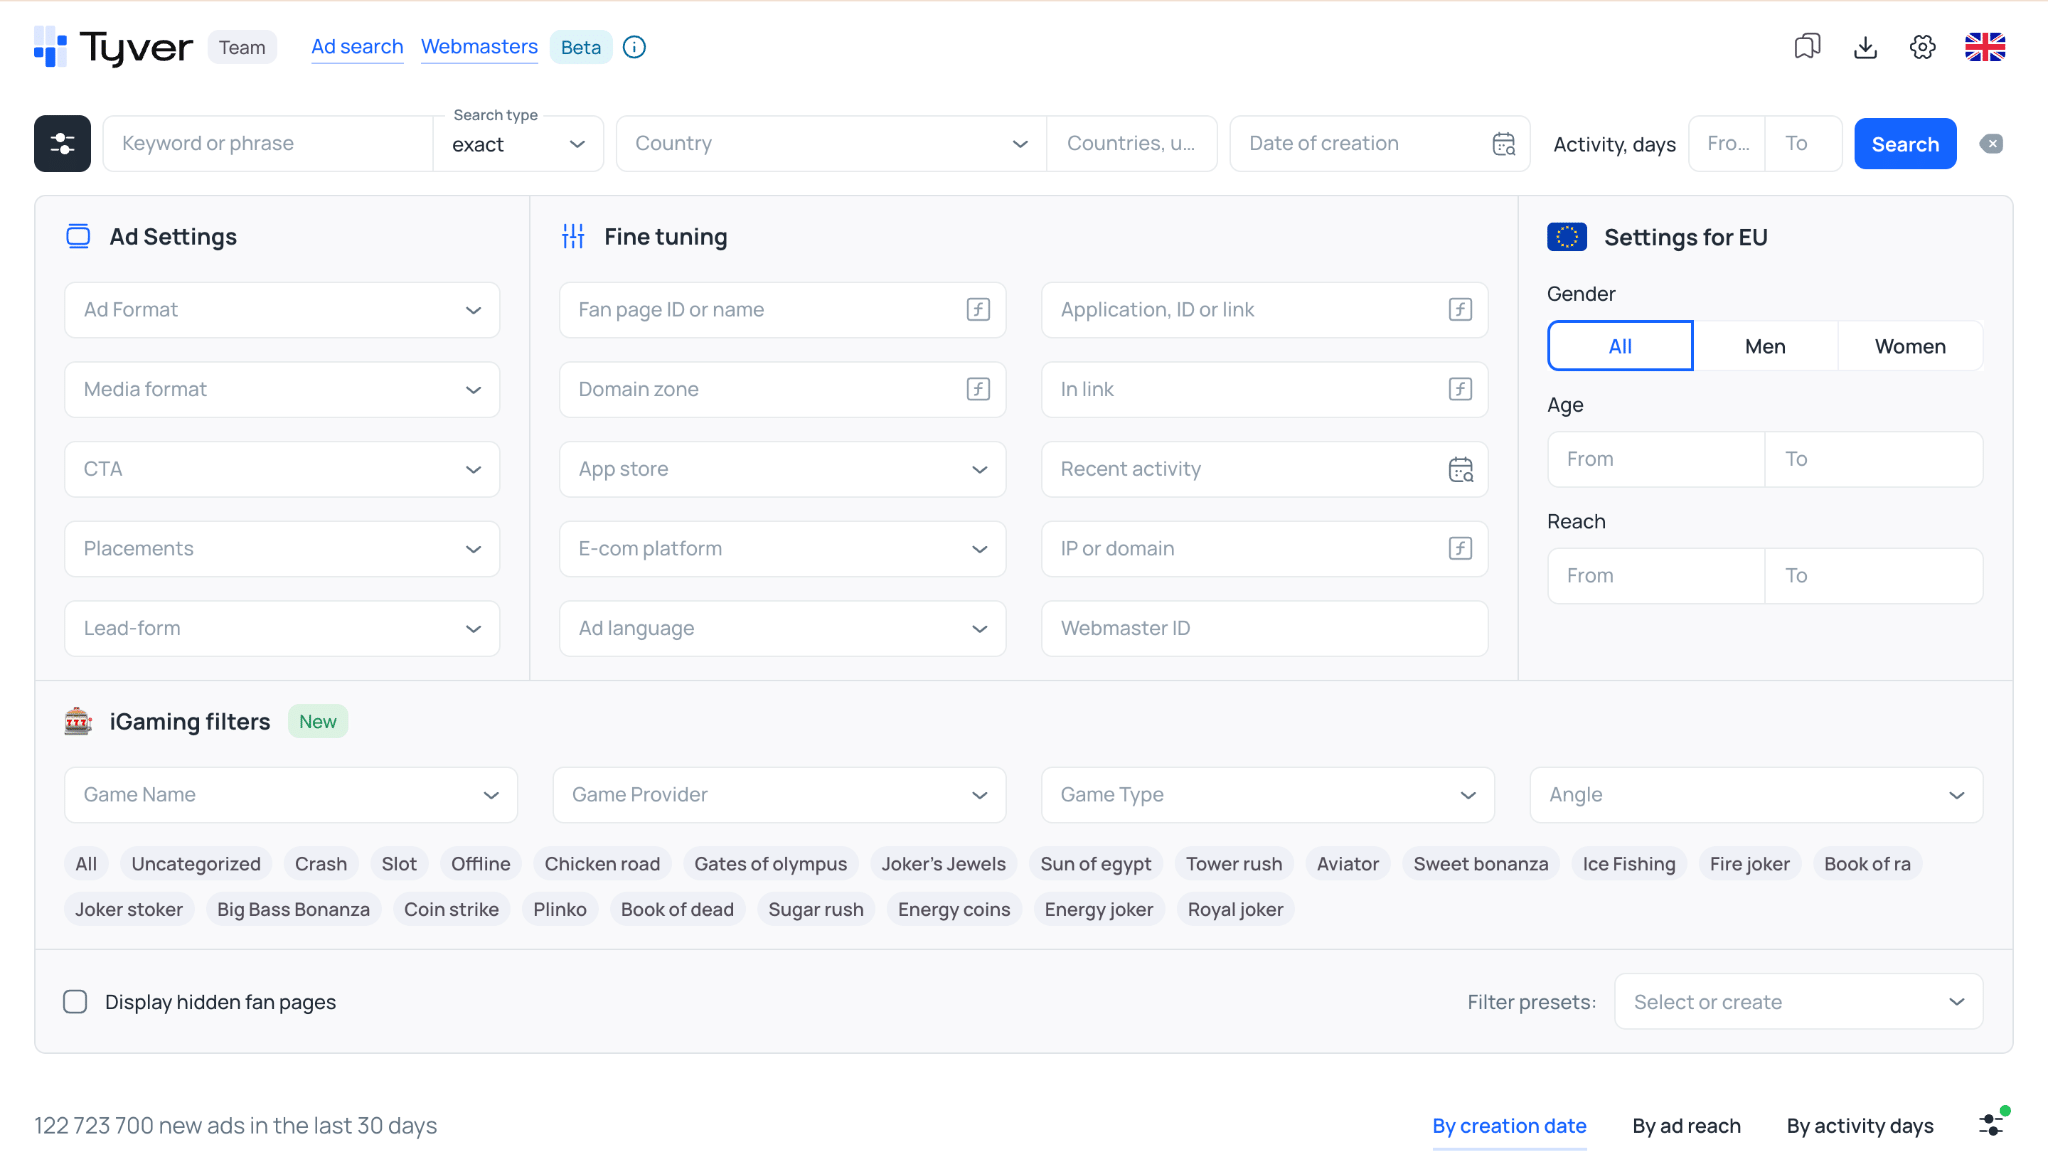Image resolution: width=2048 pixels, height=1161 pixels.
Task: Open the Beta info icon
Action: click(x=634, y=47)
